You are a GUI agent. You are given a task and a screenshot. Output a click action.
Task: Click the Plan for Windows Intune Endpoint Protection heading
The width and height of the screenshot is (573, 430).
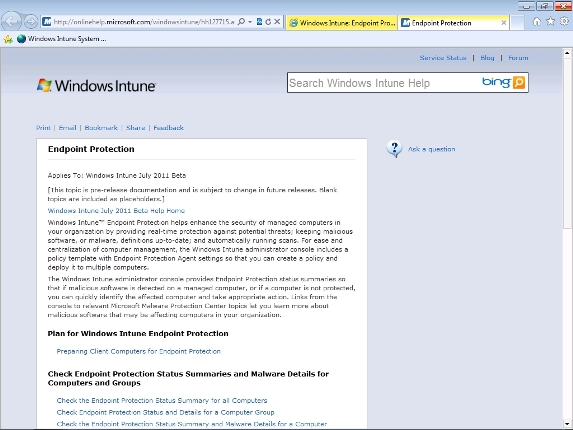(138, 334)
